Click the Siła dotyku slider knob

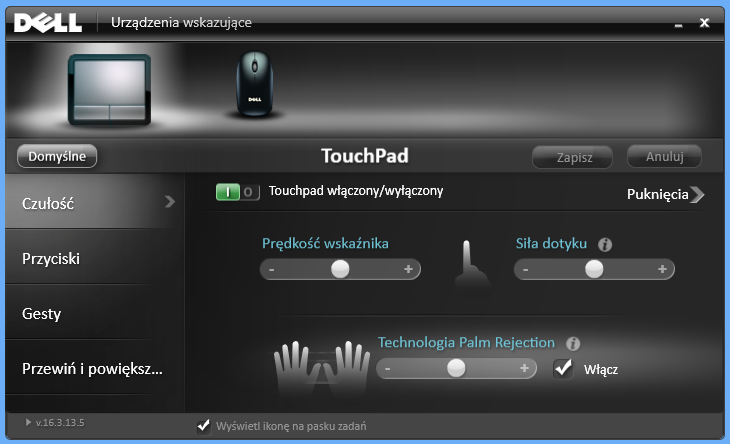(594, 269)
